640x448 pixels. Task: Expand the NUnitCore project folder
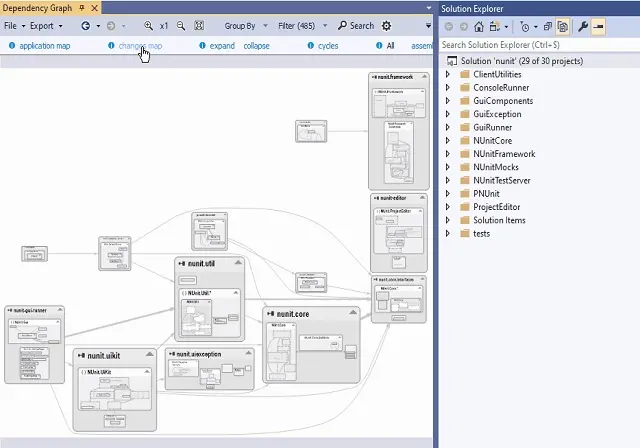pos(448,141)
